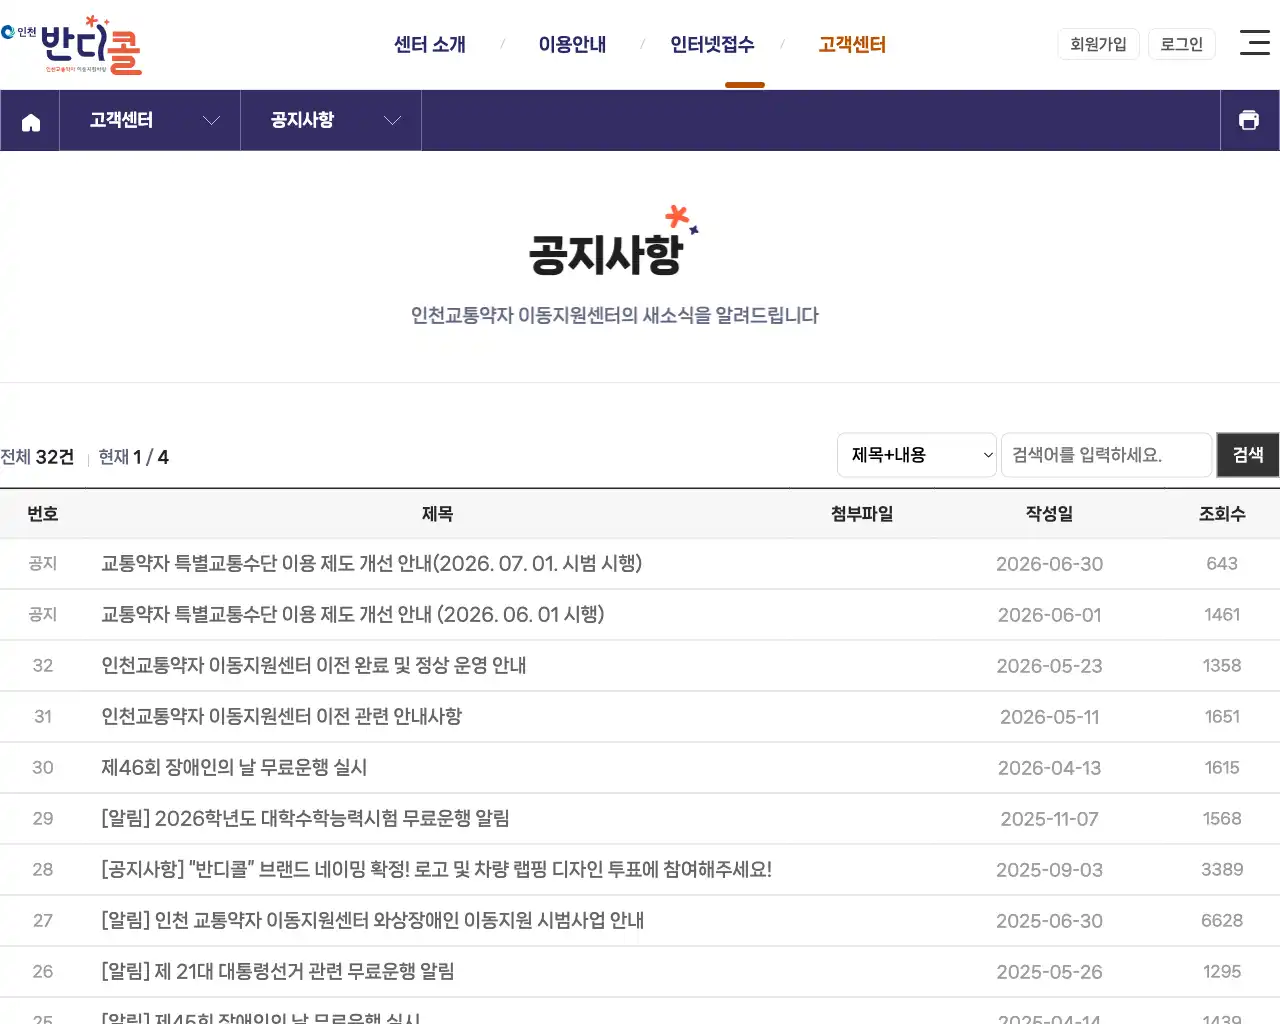Viewport: 1280px width, 1024px height.
Task: Select view count 3389
Action: tap(1222, 870)
